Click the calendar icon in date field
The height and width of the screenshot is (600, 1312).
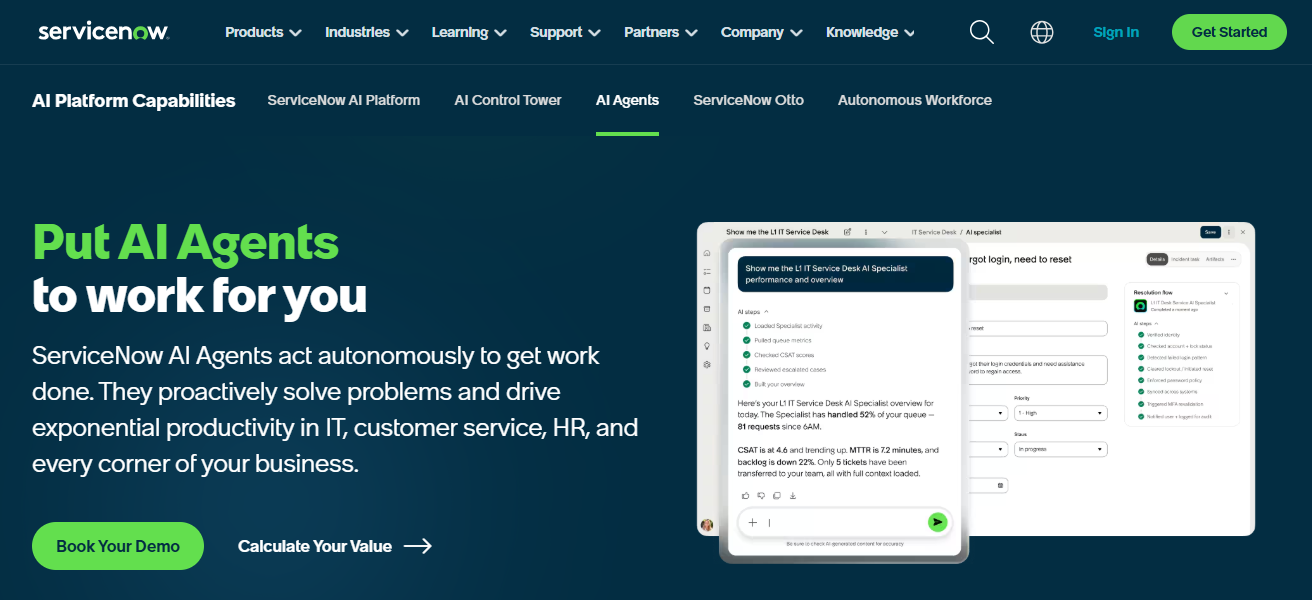pos(1001,485)
